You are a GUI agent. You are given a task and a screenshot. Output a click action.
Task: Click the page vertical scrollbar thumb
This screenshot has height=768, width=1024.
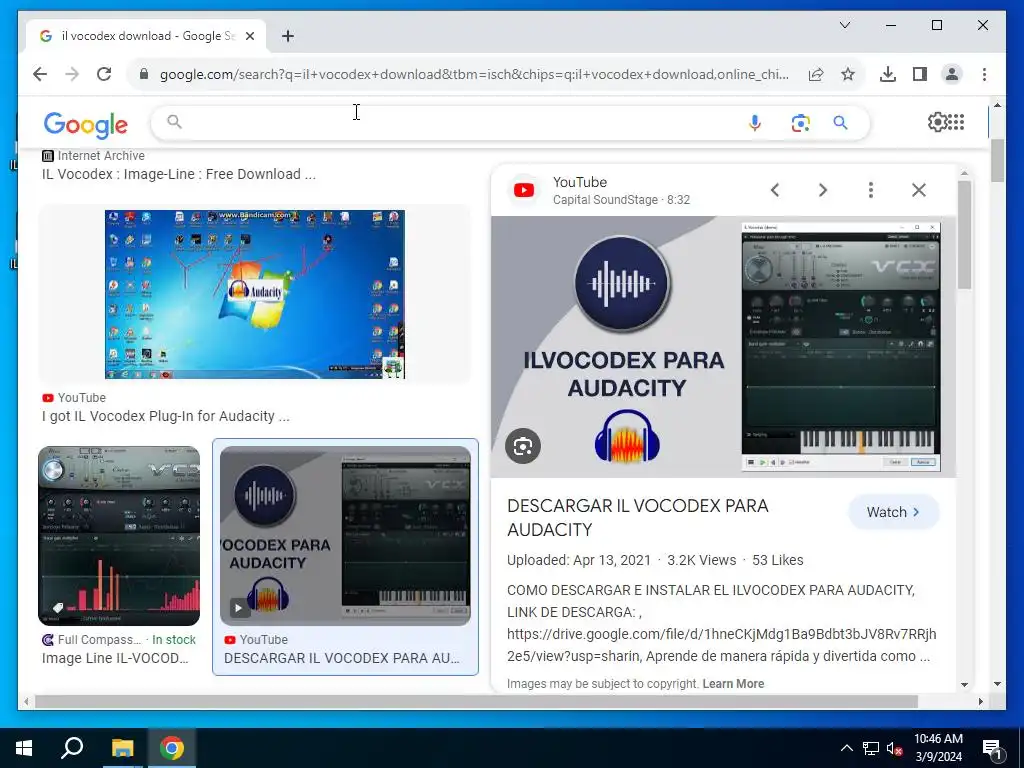pos(997,161)
